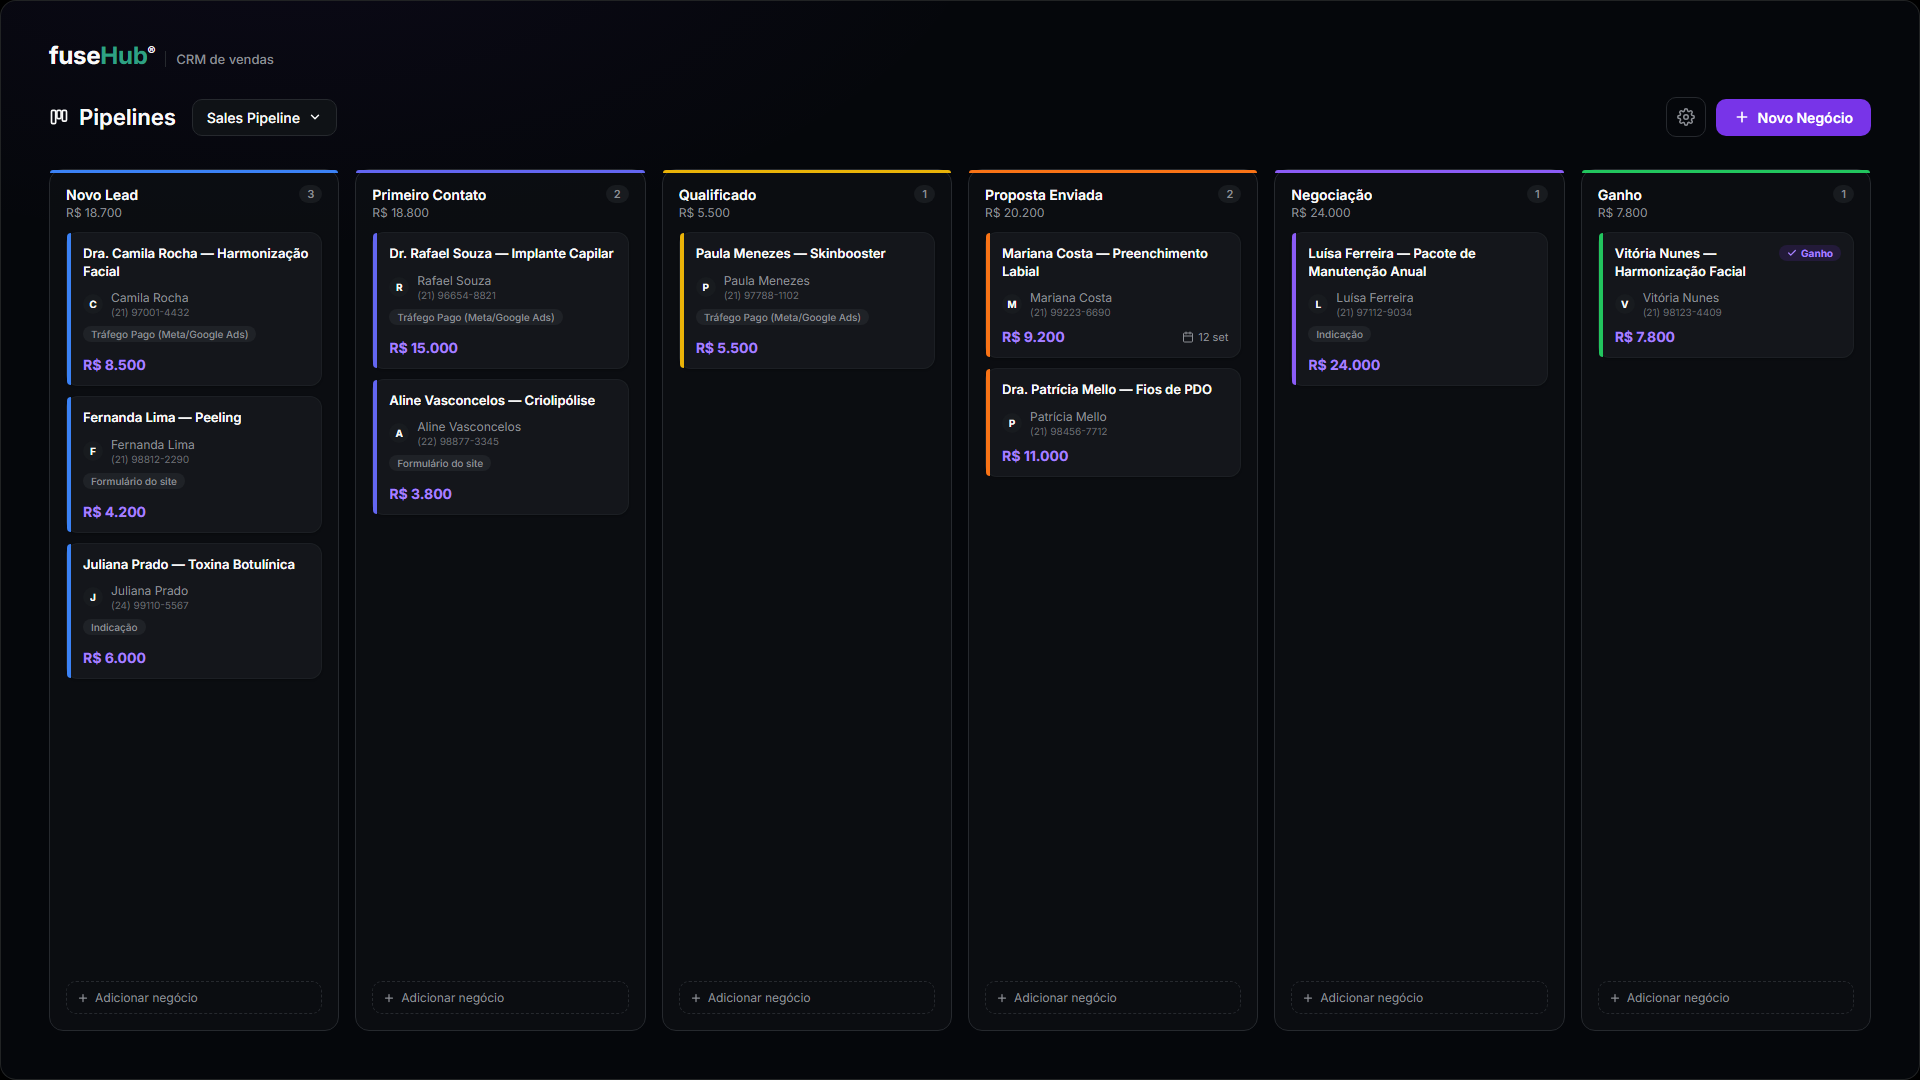This screenshot has width=1920, height=1080.
Task: Click Paula Menezes avatar letter P
Action: [x=706, y=287]
